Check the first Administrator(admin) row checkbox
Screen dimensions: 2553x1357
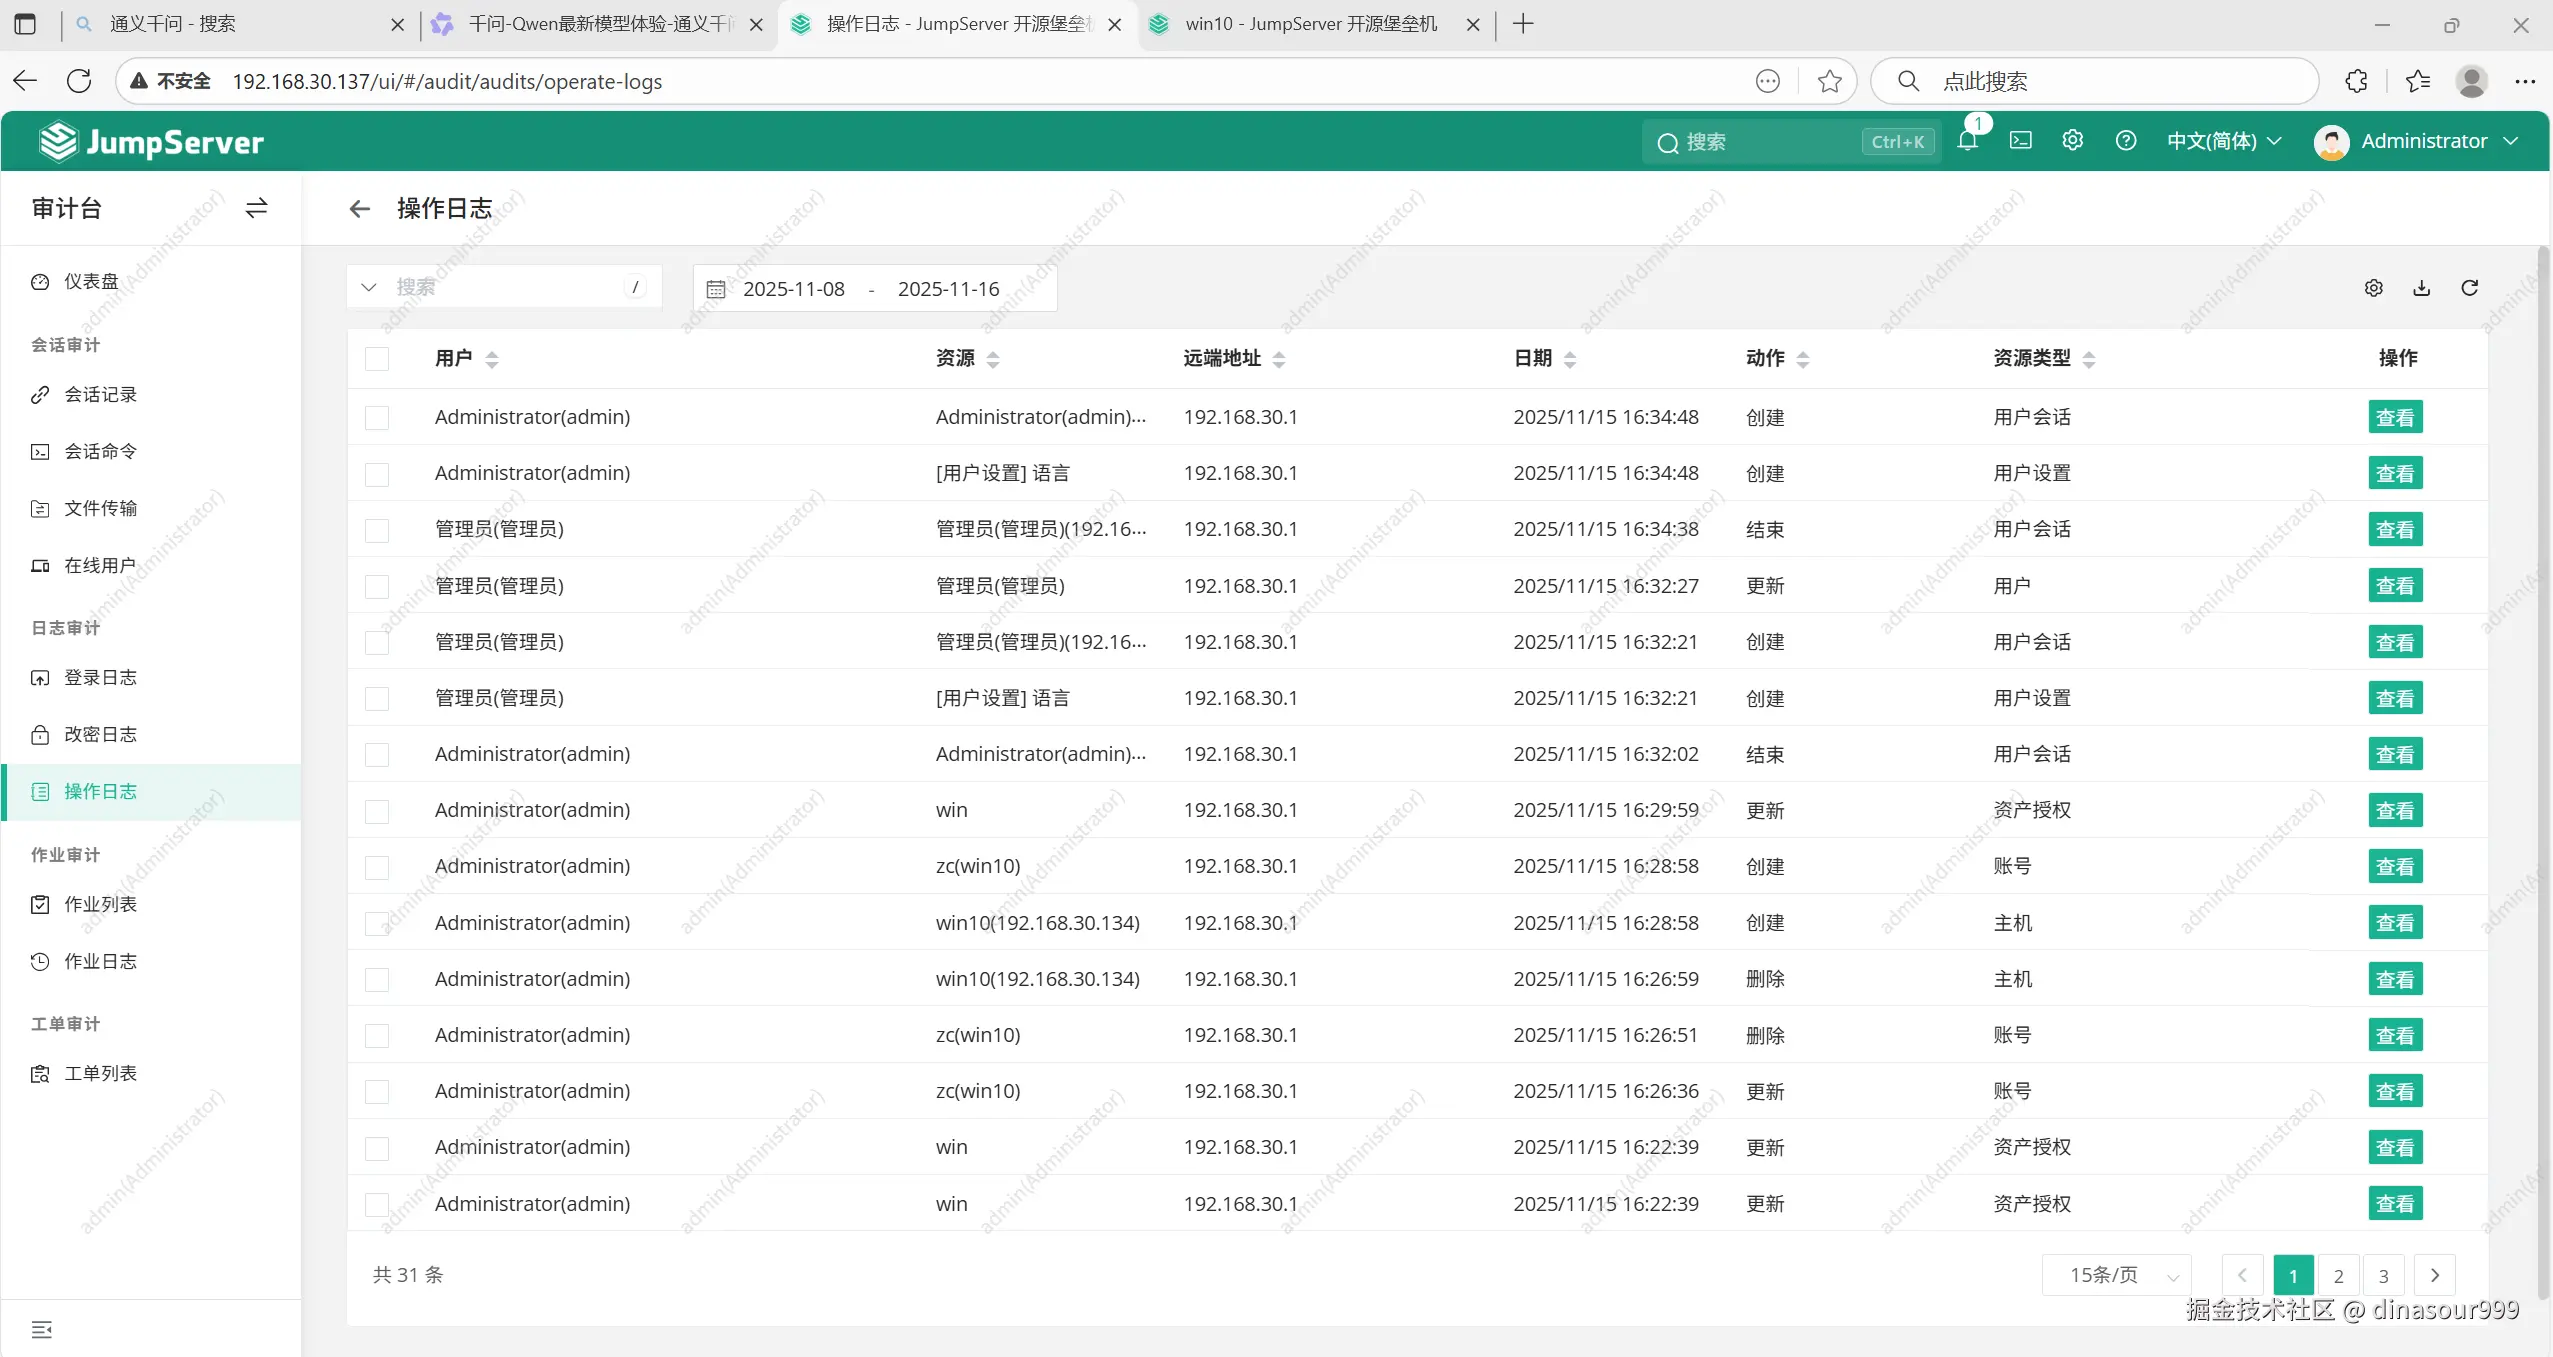(377, 417)
